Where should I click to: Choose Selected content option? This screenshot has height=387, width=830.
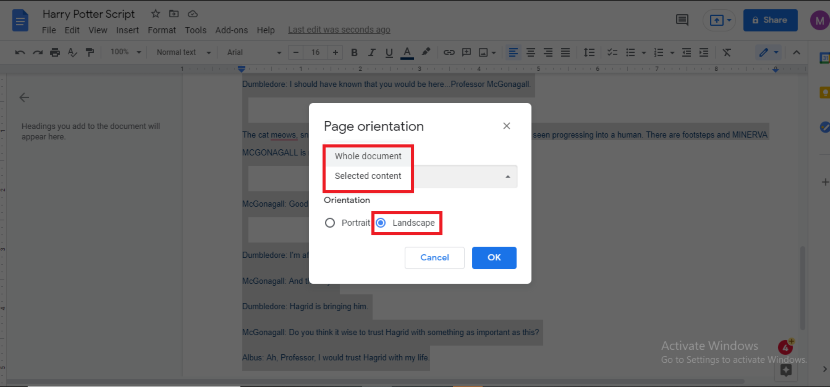(368, 176)
